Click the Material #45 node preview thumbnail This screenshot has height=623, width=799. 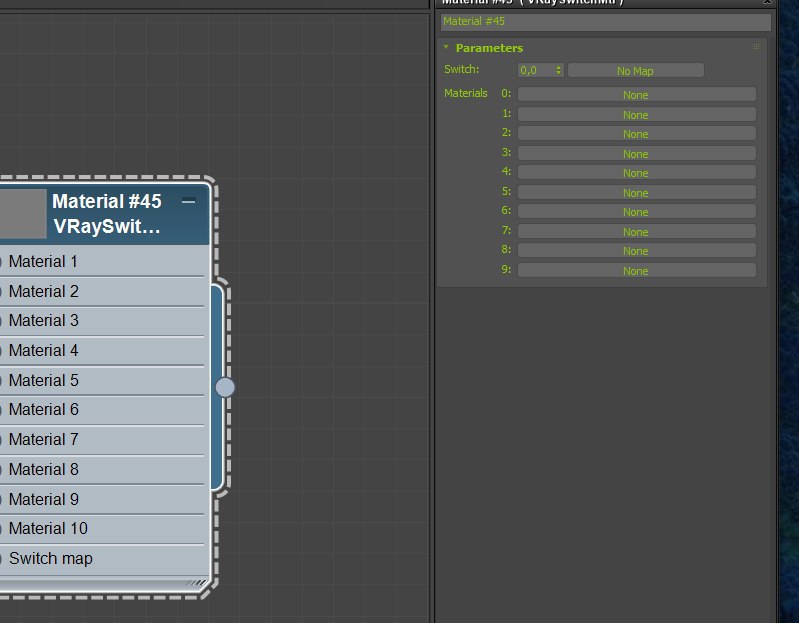pos(23,213)
